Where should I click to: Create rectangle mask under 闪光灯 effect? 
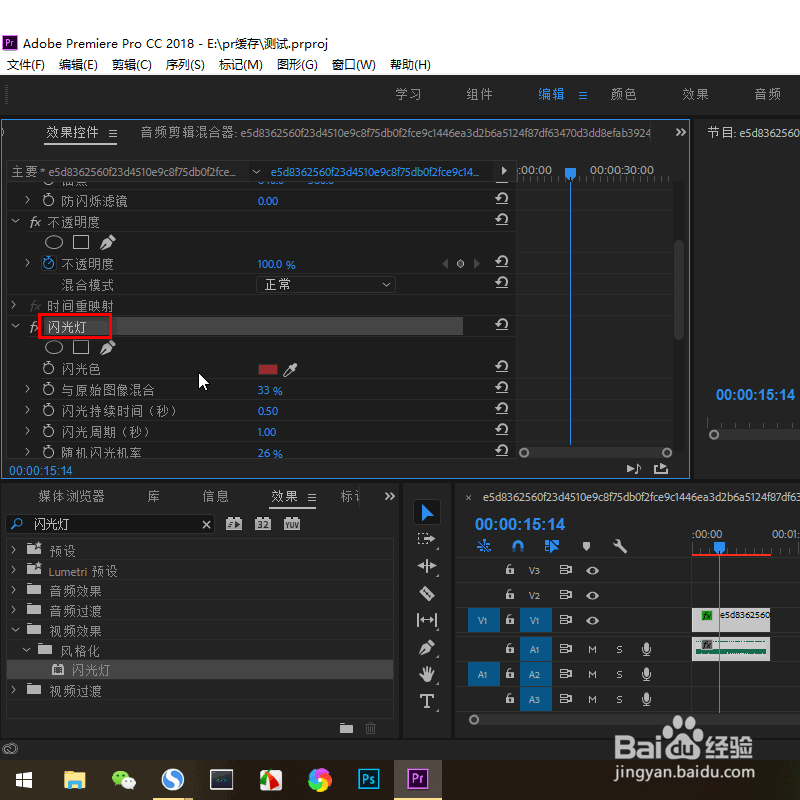point(81,347)
